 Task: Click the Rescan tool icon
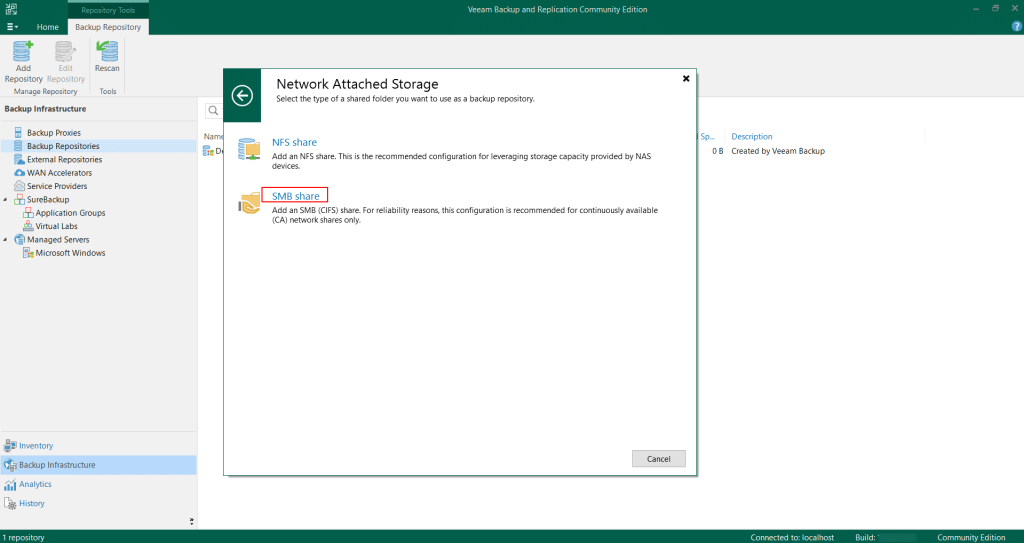(107, 51)
